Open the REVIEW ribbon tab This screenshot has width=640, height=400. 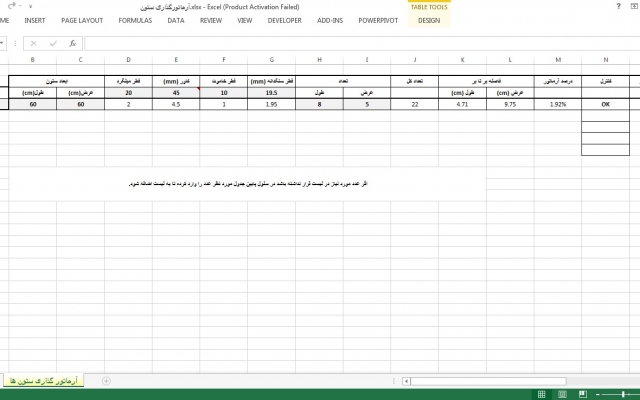(211, 20)
